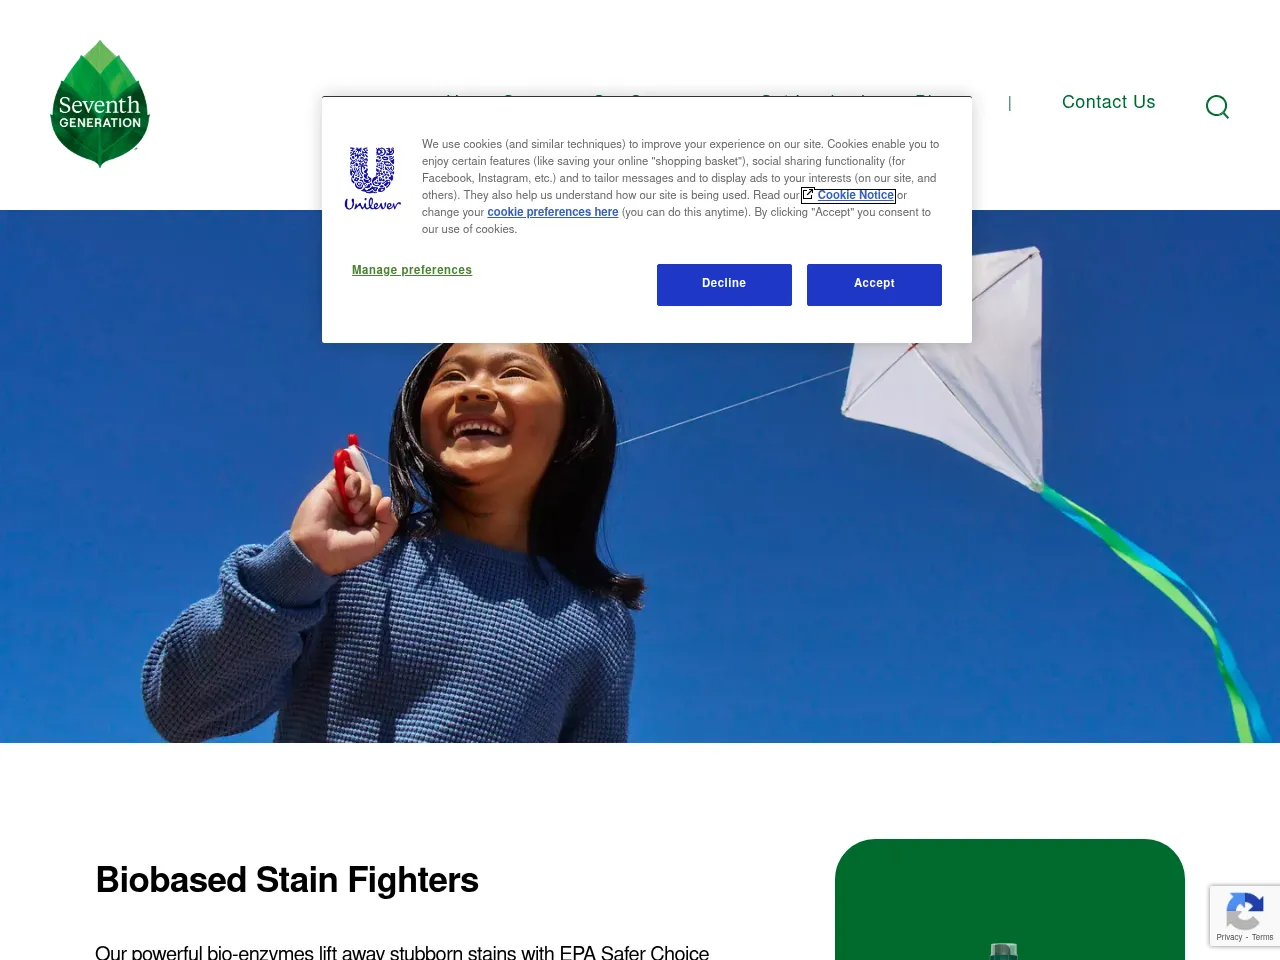Click the Seventh Generation leaf logo
Screen dimensions: 1280x960
coord(100,104)
